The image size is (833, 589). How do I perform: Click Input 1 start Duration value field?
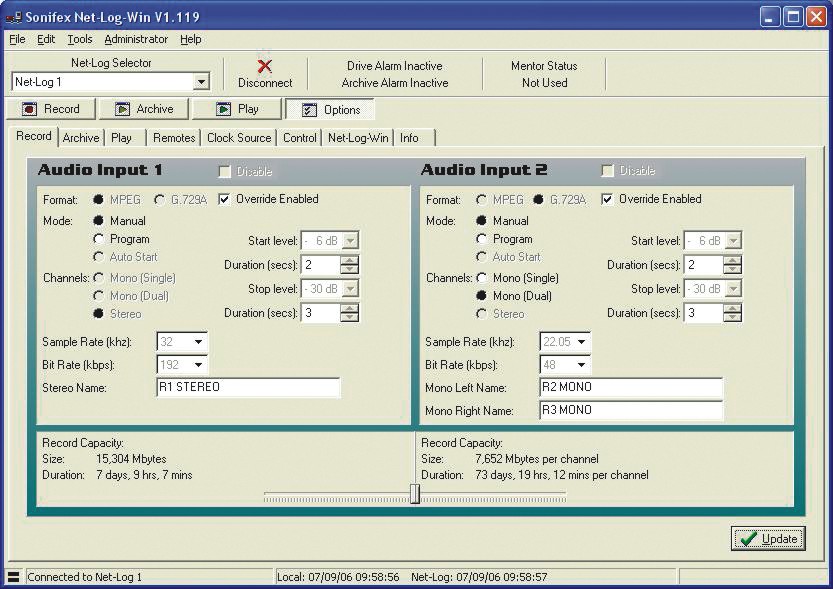(x=320, y=264)
